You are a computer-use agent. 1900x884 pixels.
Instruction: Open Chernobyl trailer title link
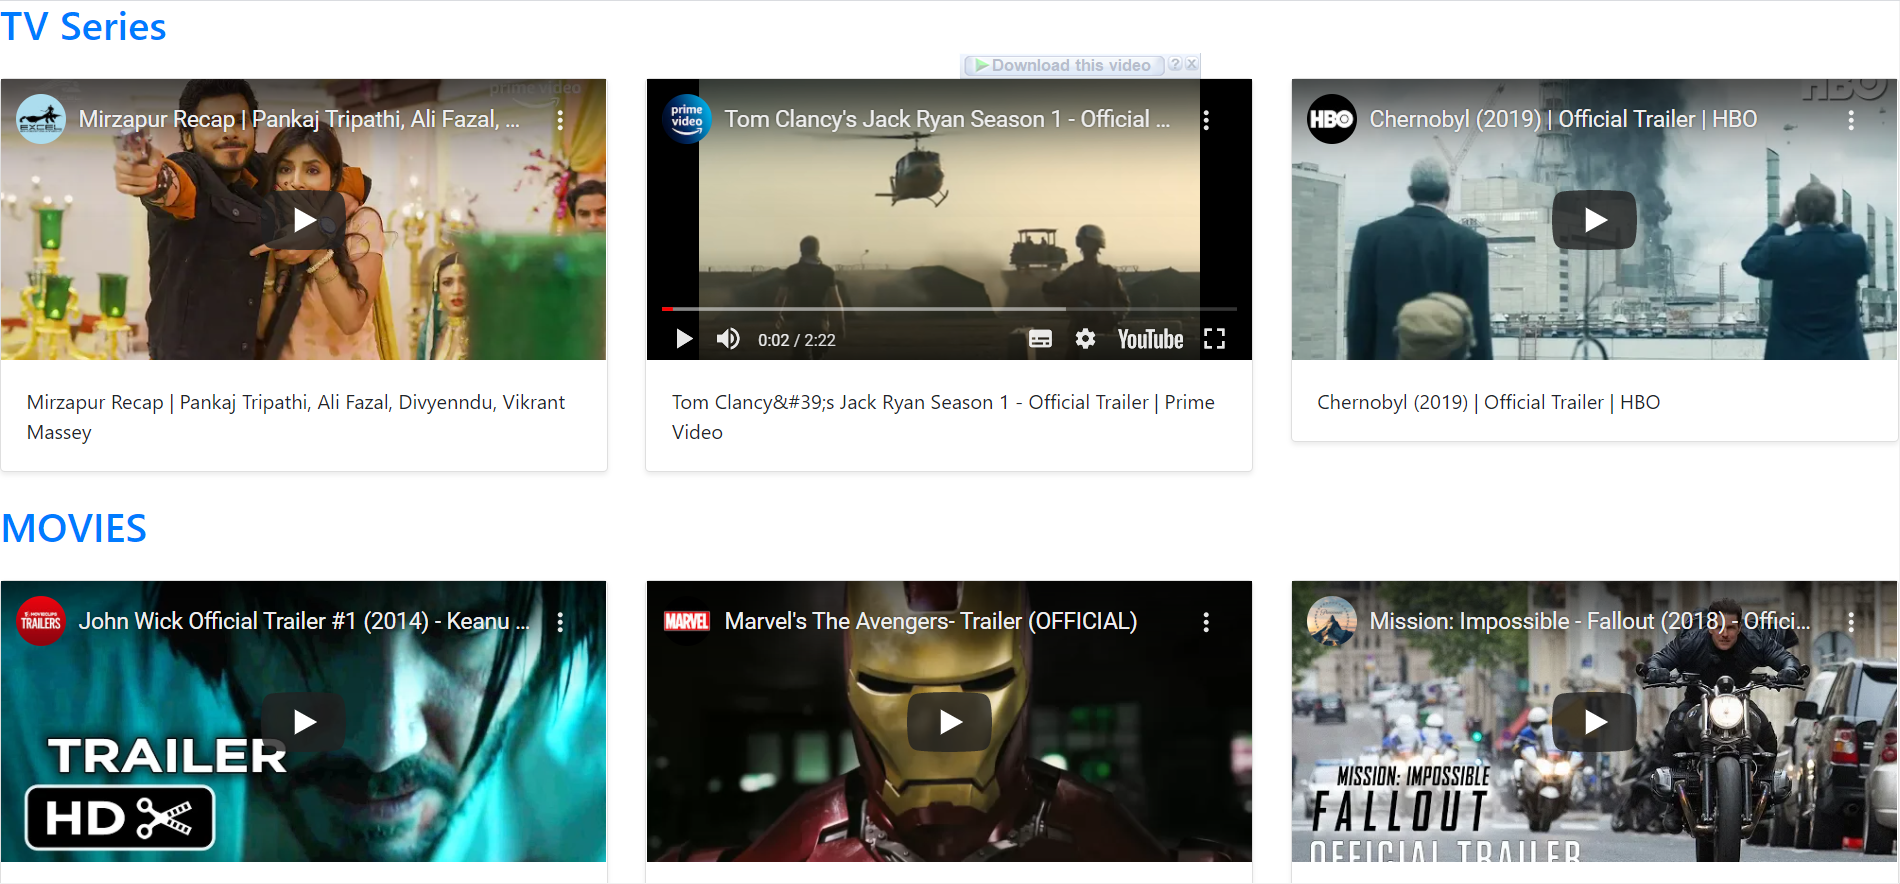tap(1563, 119)
